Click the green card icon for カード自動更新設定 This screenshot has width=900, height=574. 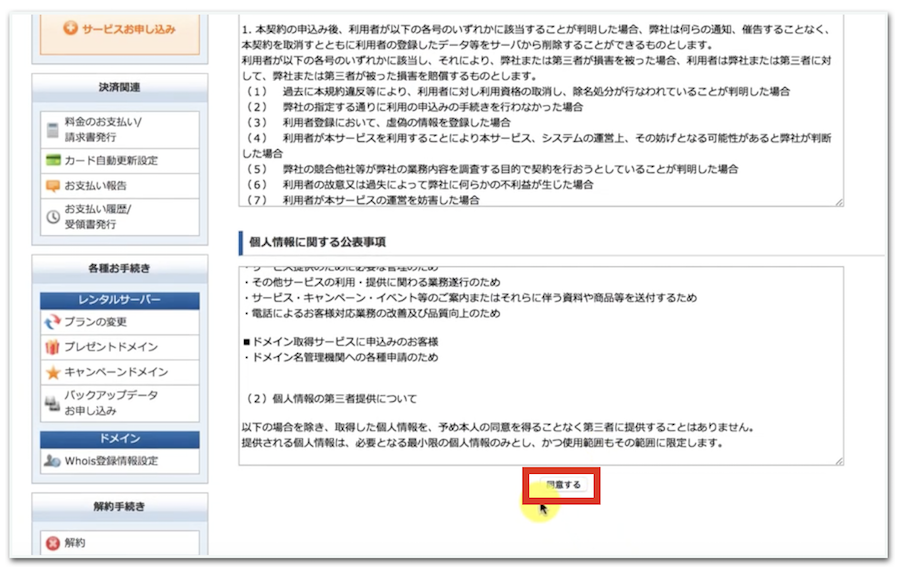(53, 160)
